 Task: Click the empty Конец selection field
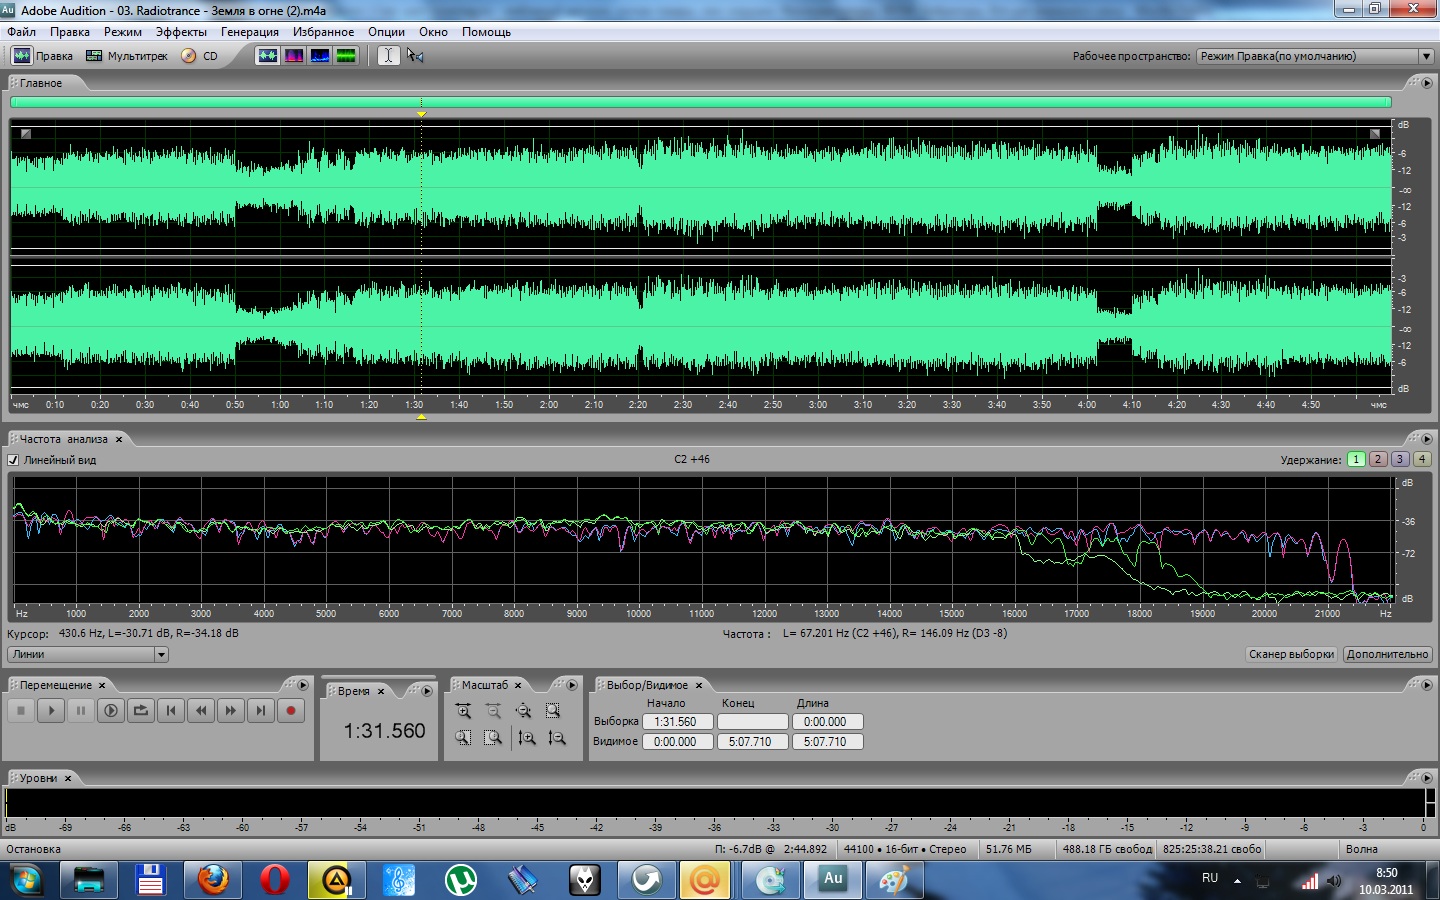tap(752, 722)
